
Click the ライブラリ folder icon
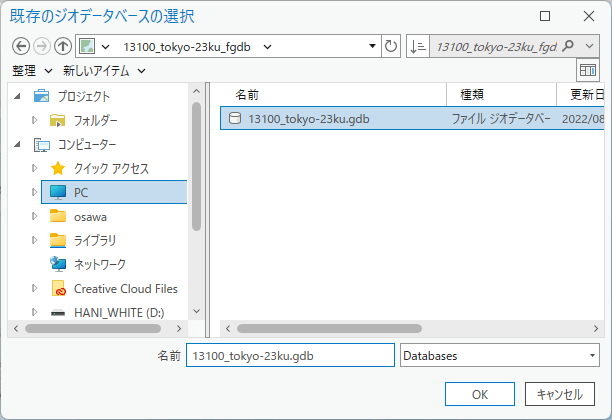58,240
